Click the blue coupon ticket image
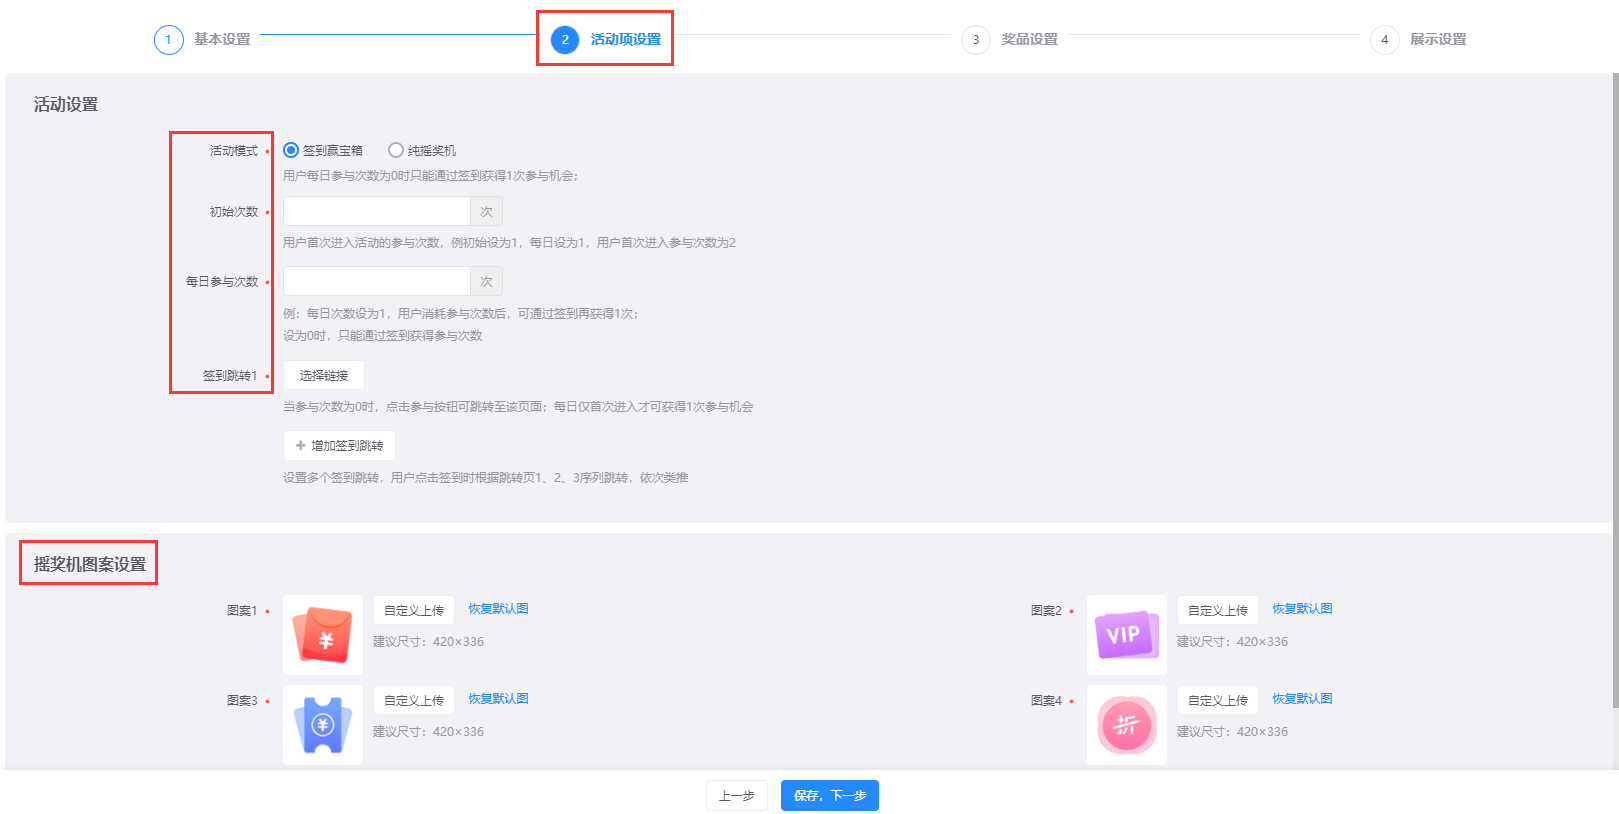Screen dimensions: 1619x814 (322, 725)
